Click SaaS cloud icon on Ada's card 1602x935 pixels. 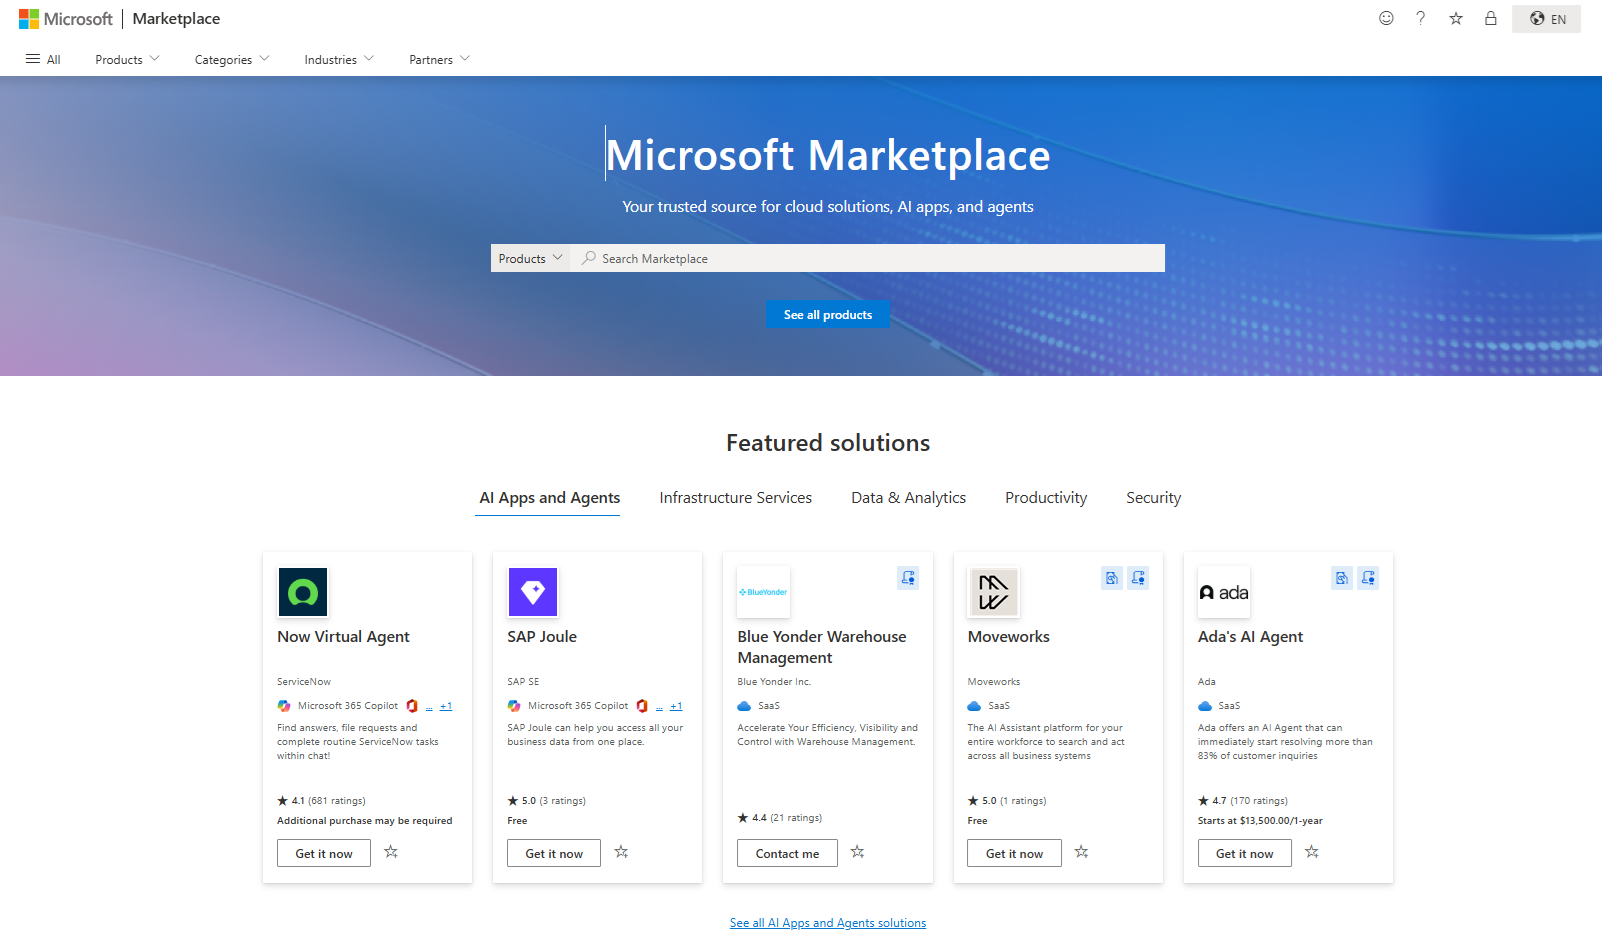(x=1205, y=706)
